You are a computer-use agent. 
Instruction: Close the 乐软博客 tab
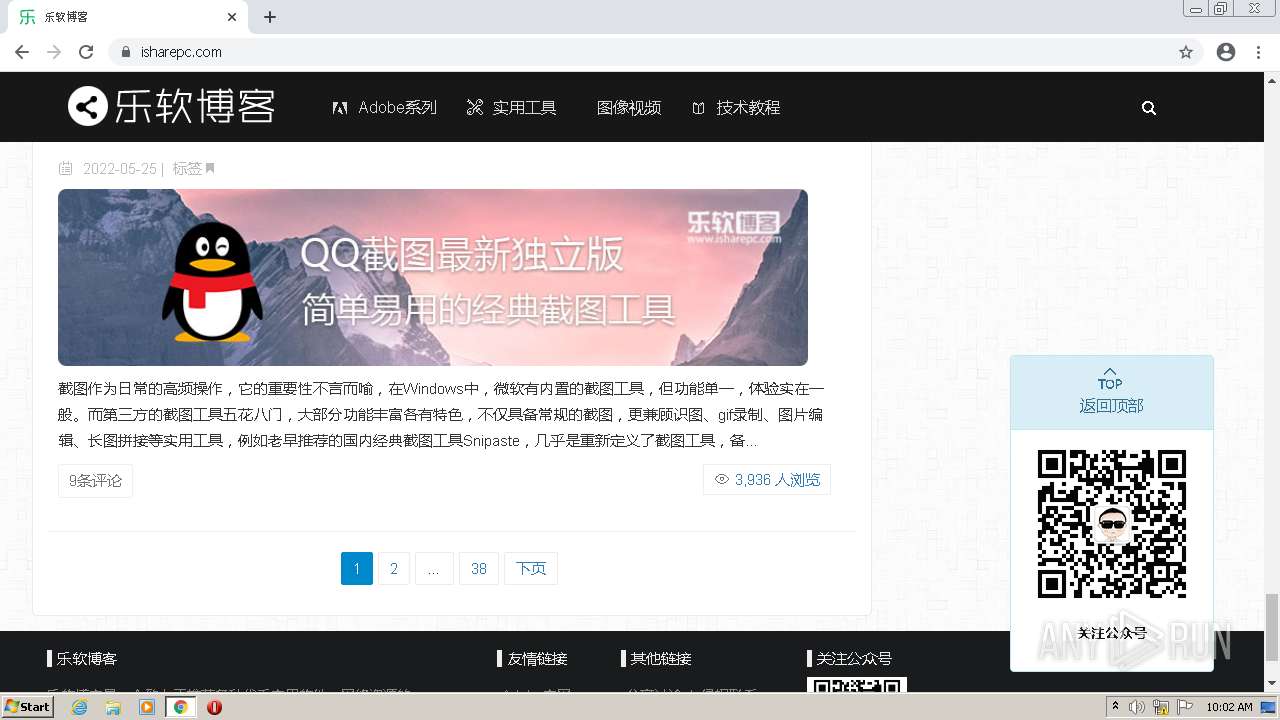coord(232,17)
